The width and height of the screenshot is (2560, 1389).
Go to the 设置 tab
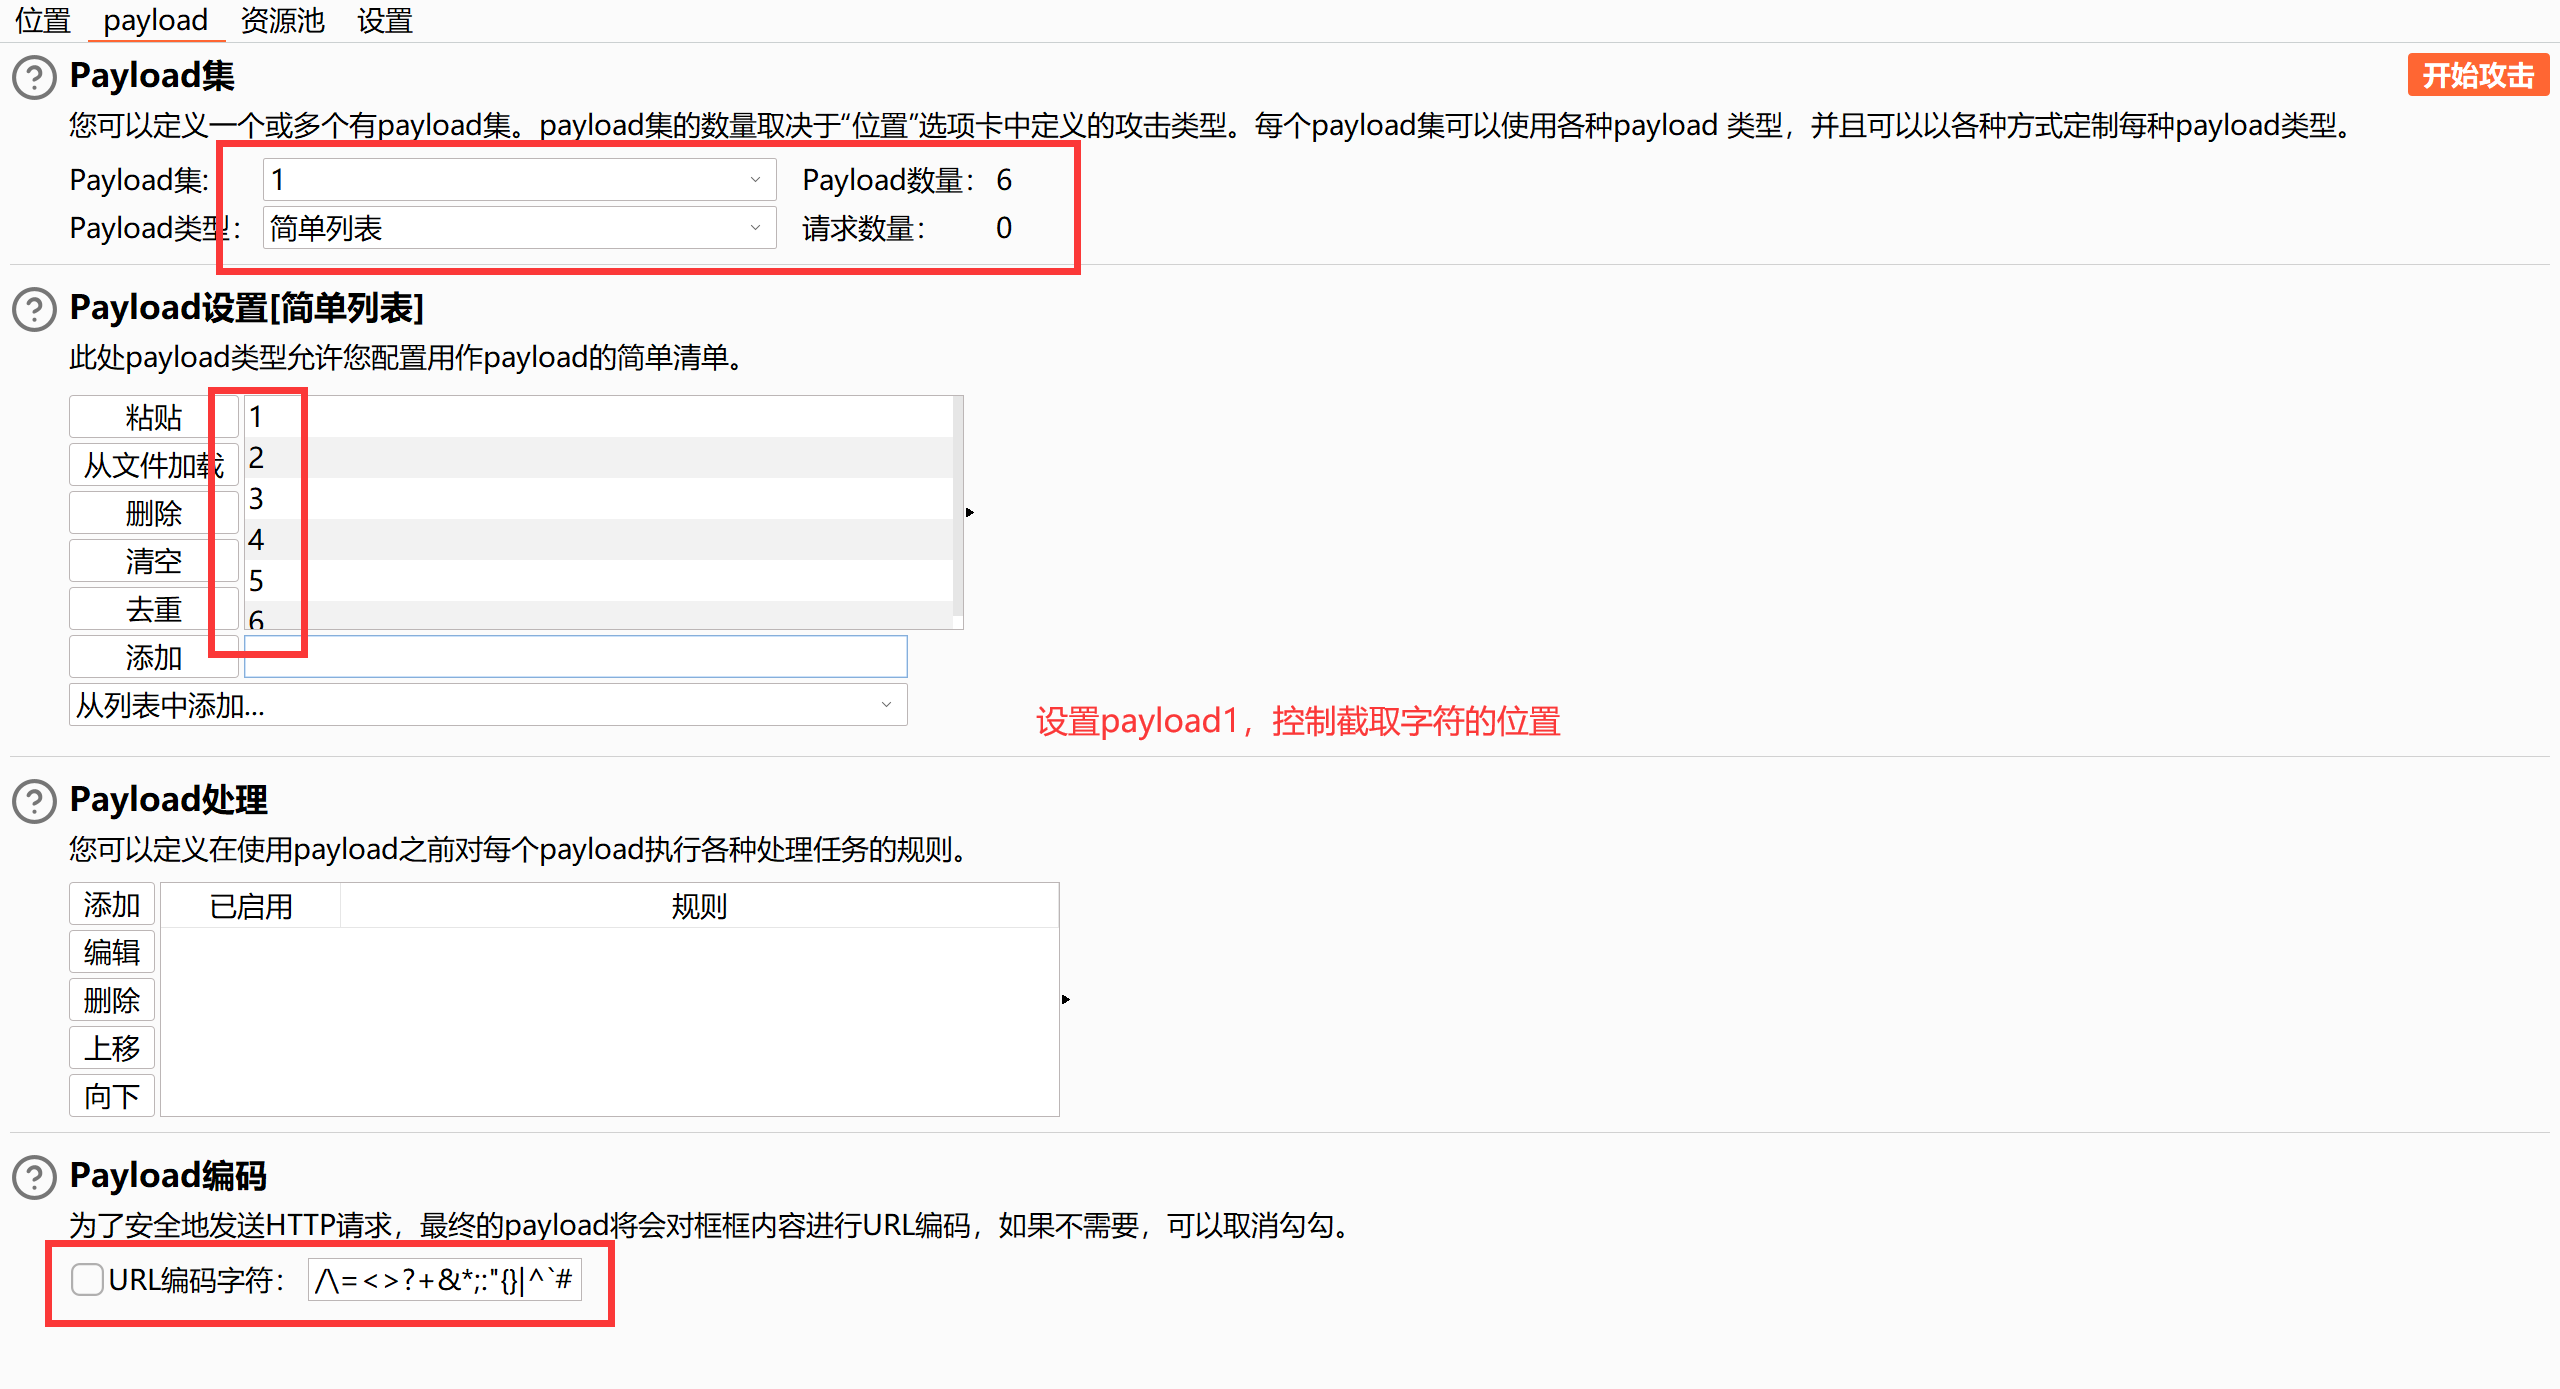(384, 20)
